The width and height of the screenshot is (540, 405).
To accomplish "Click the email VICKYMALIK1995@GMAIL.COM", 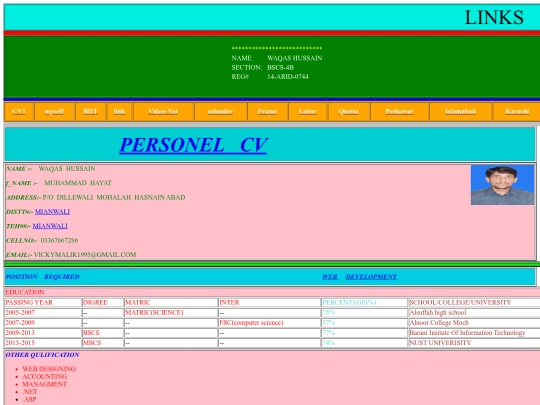I will (x=85, y=255).
